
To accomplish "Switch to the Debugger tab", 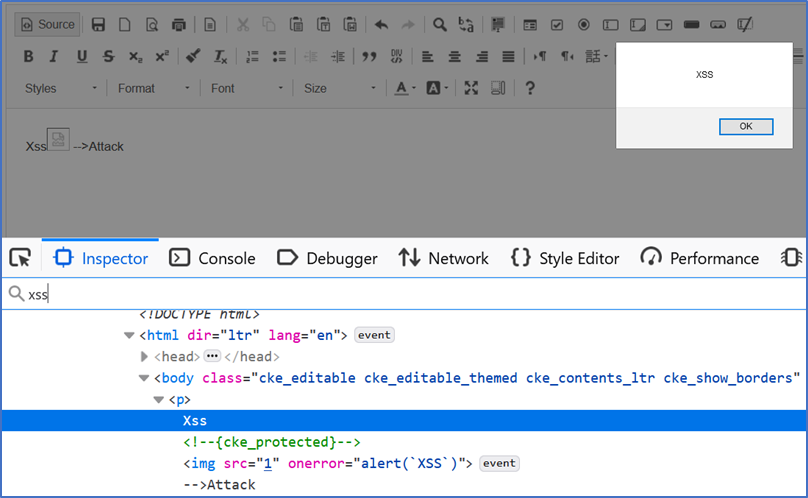I will point(327,258).
